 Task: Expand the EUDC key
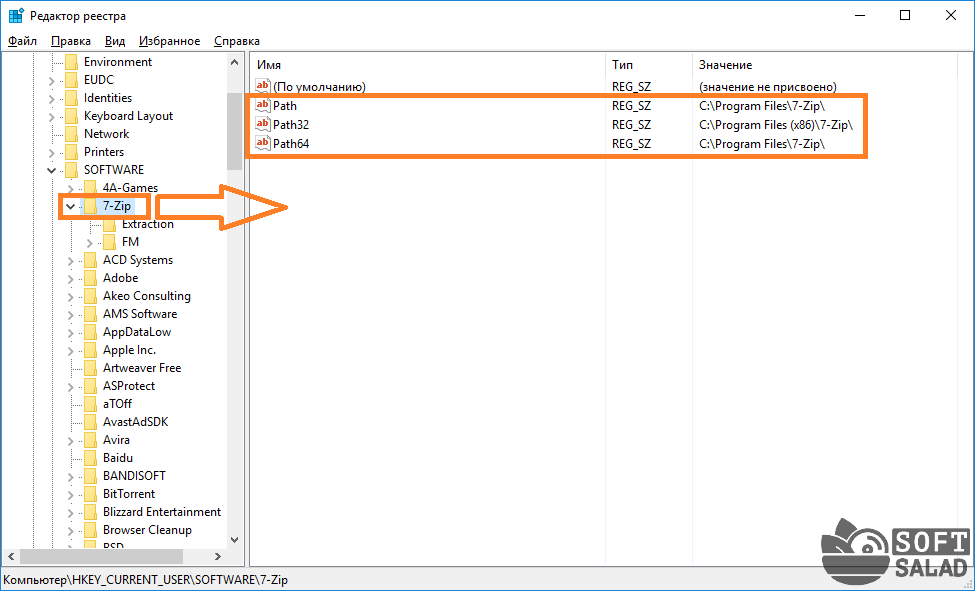coord(52,80)
